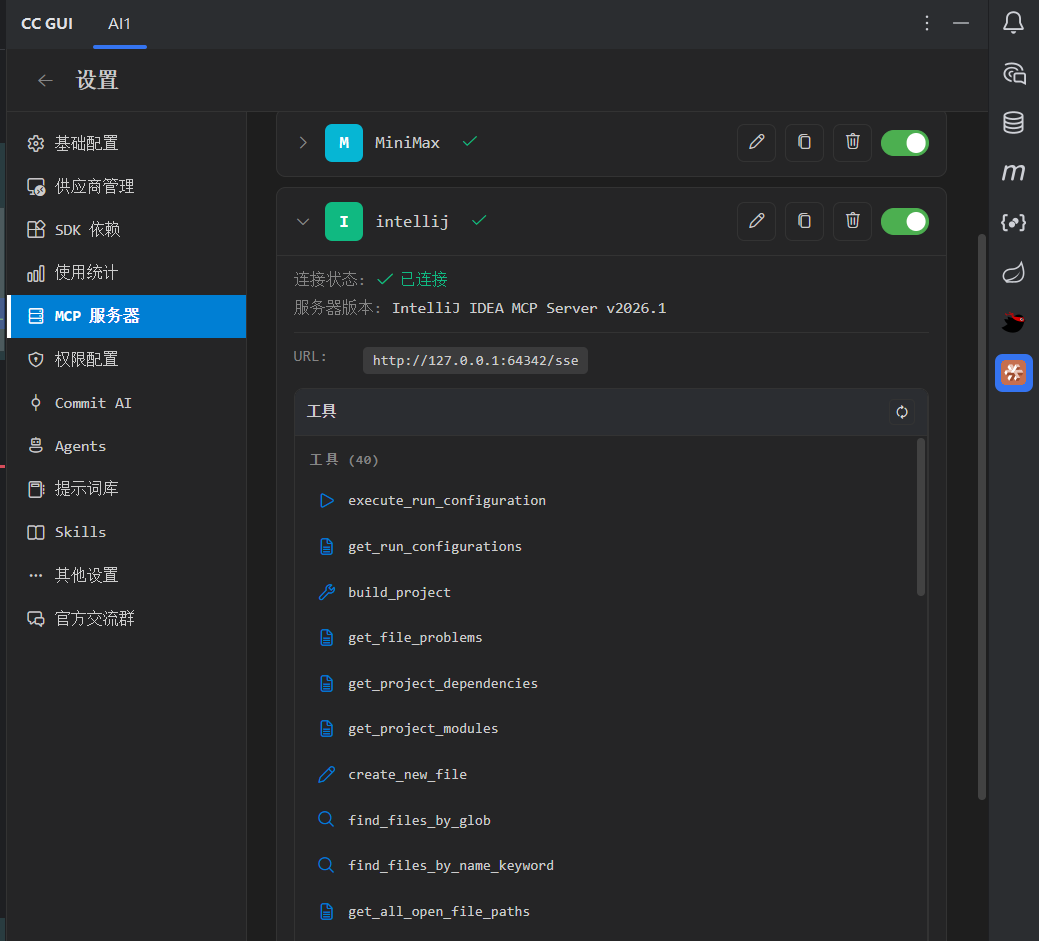Screen dimensions: 1039x941
Task: Refresh the tools list
Action: coord(902,412)
